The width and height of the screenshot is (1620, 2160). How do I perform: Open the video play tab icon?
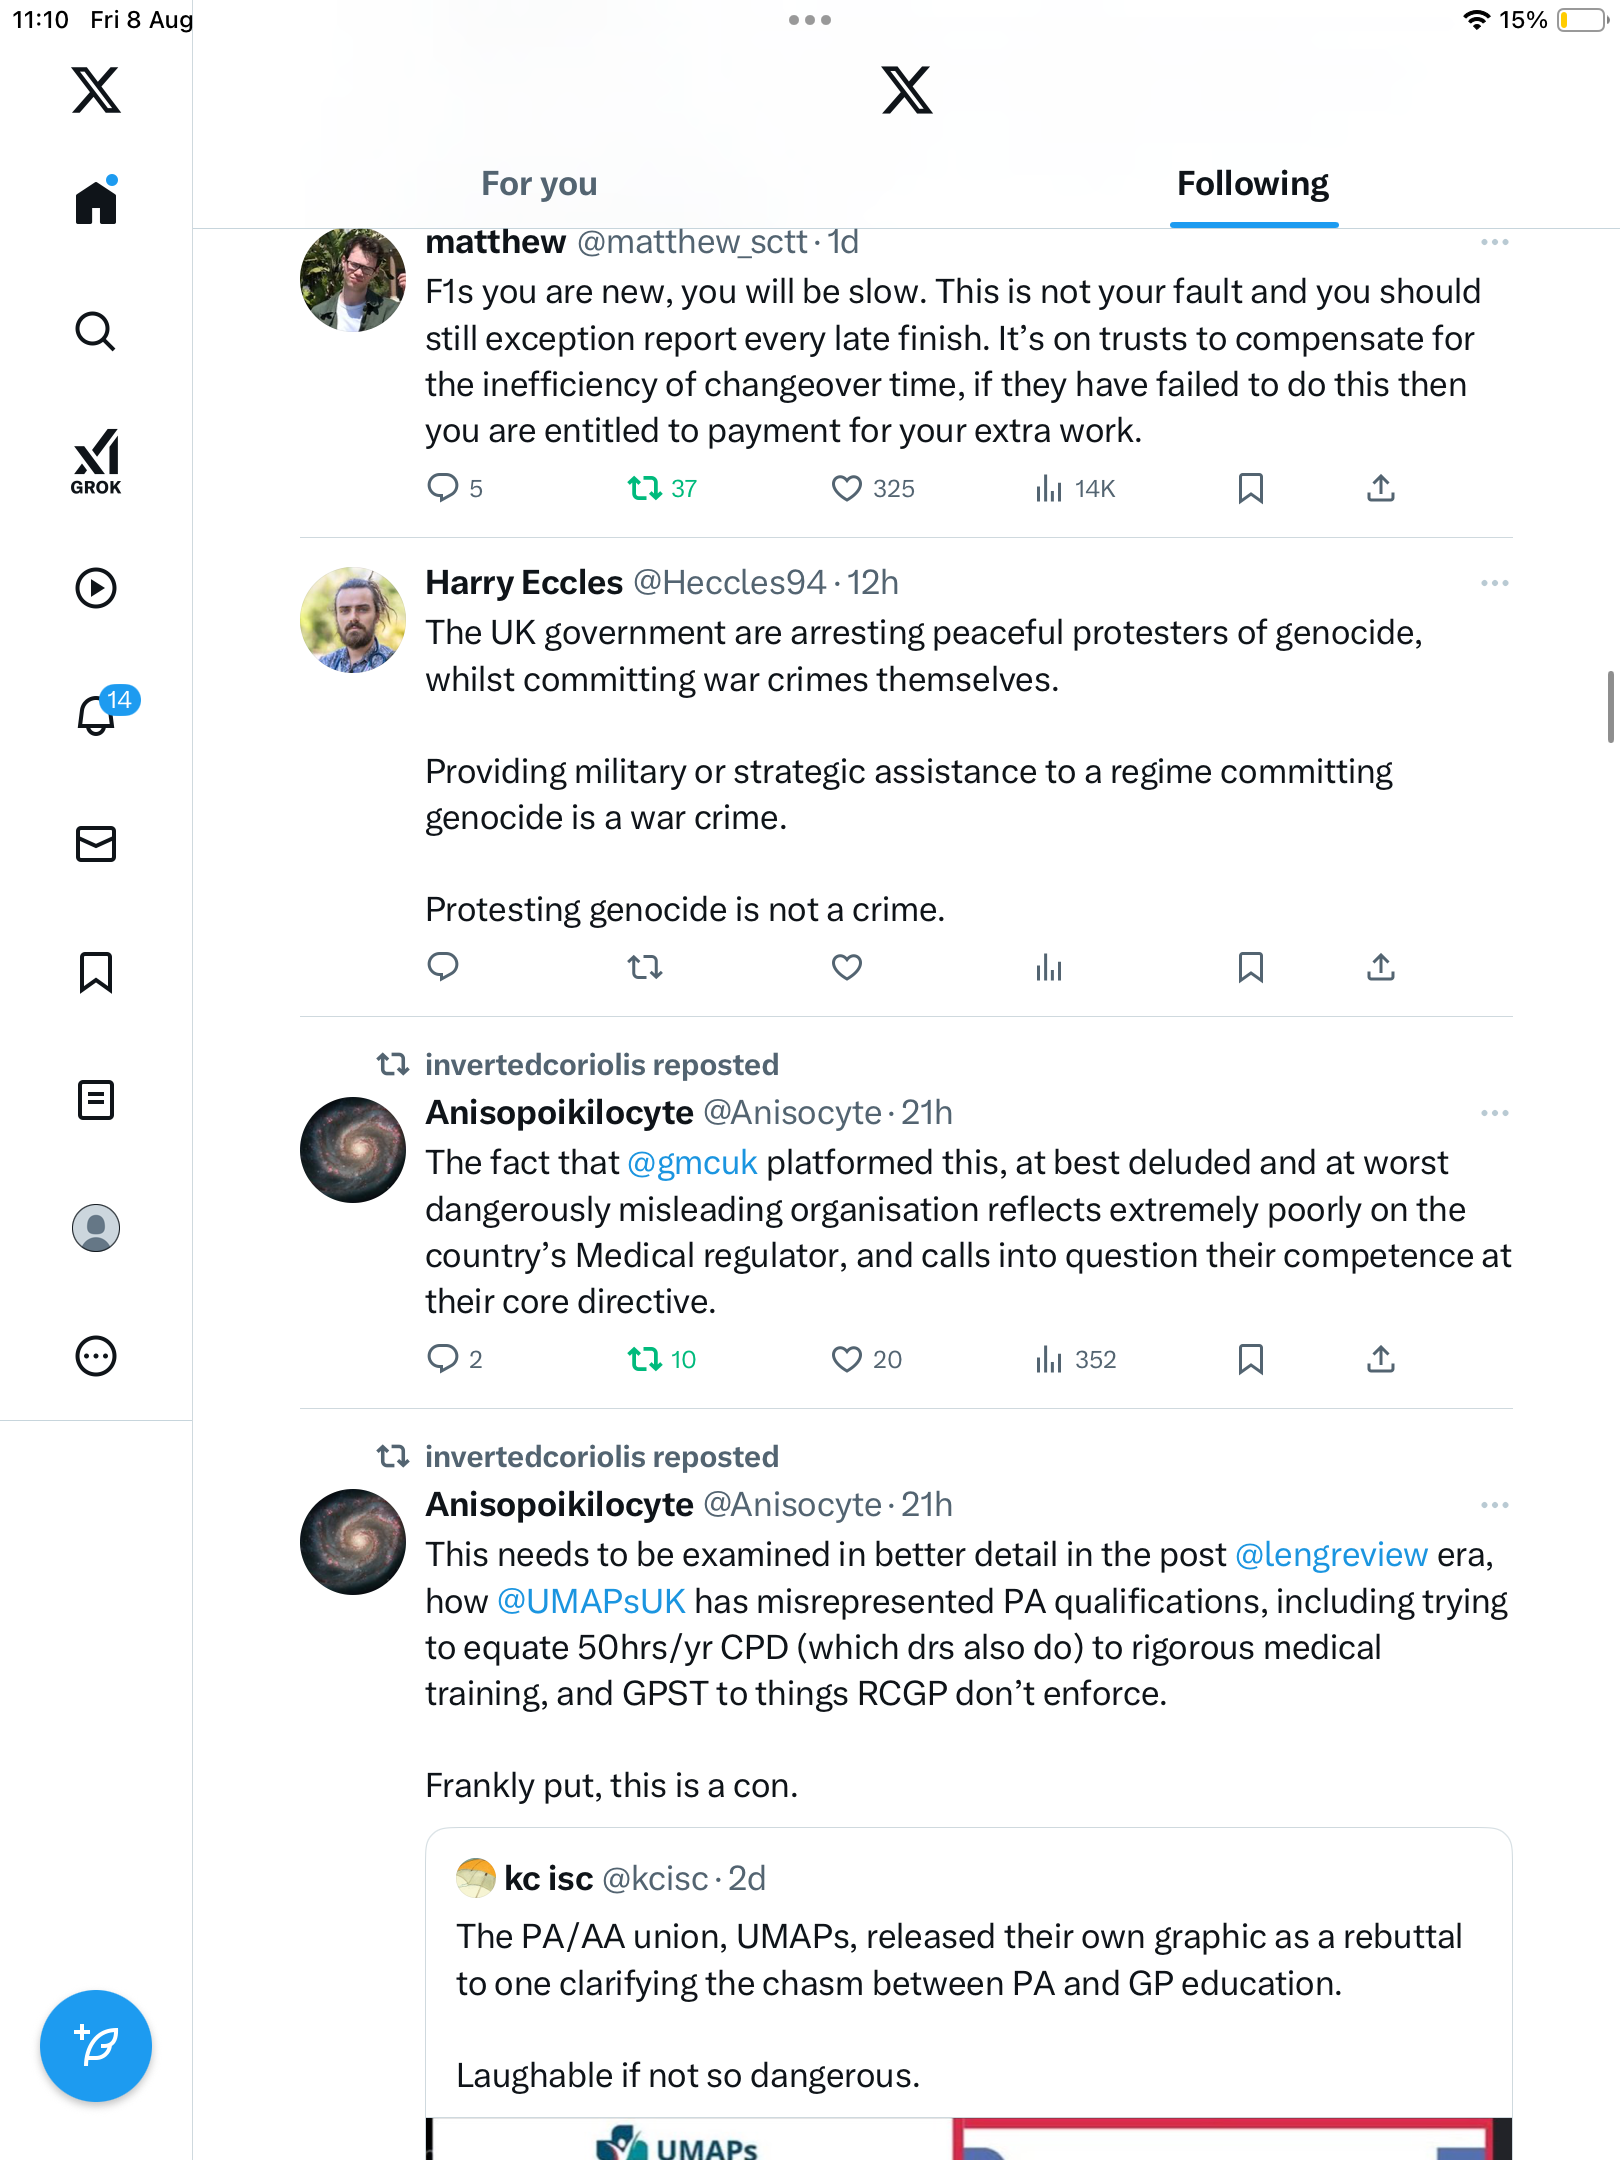pyautogui.click(x=96, y=588)
